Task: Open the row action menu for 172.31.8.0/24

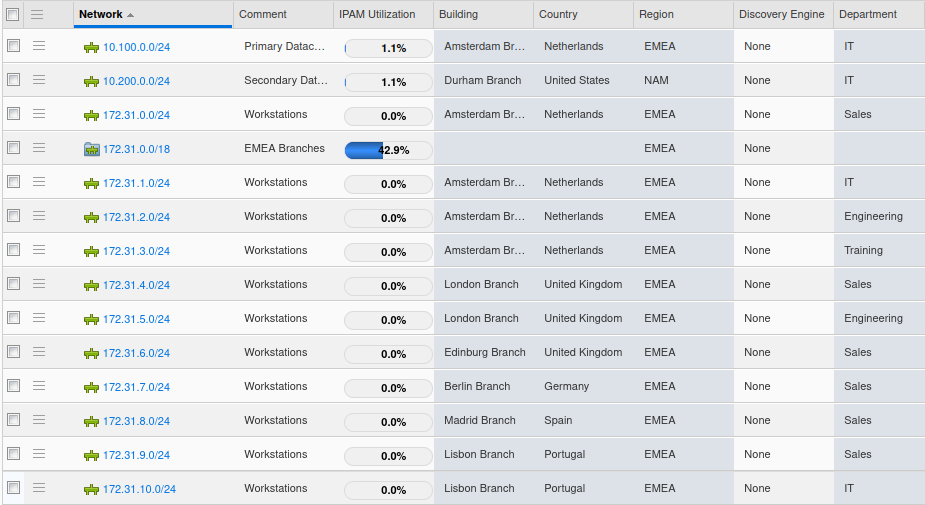Action: pyautogui.click(x=39, y=420)
